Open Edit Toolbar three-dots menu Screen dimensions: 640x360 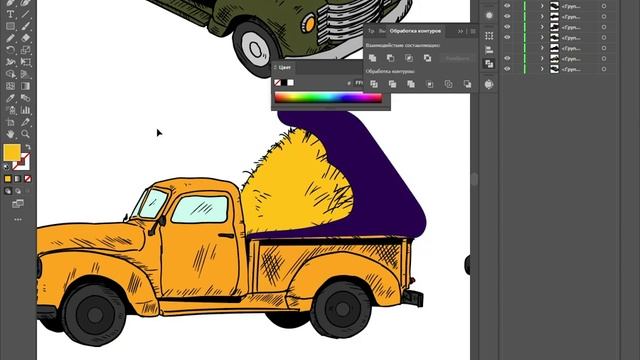tap(18, 220)
